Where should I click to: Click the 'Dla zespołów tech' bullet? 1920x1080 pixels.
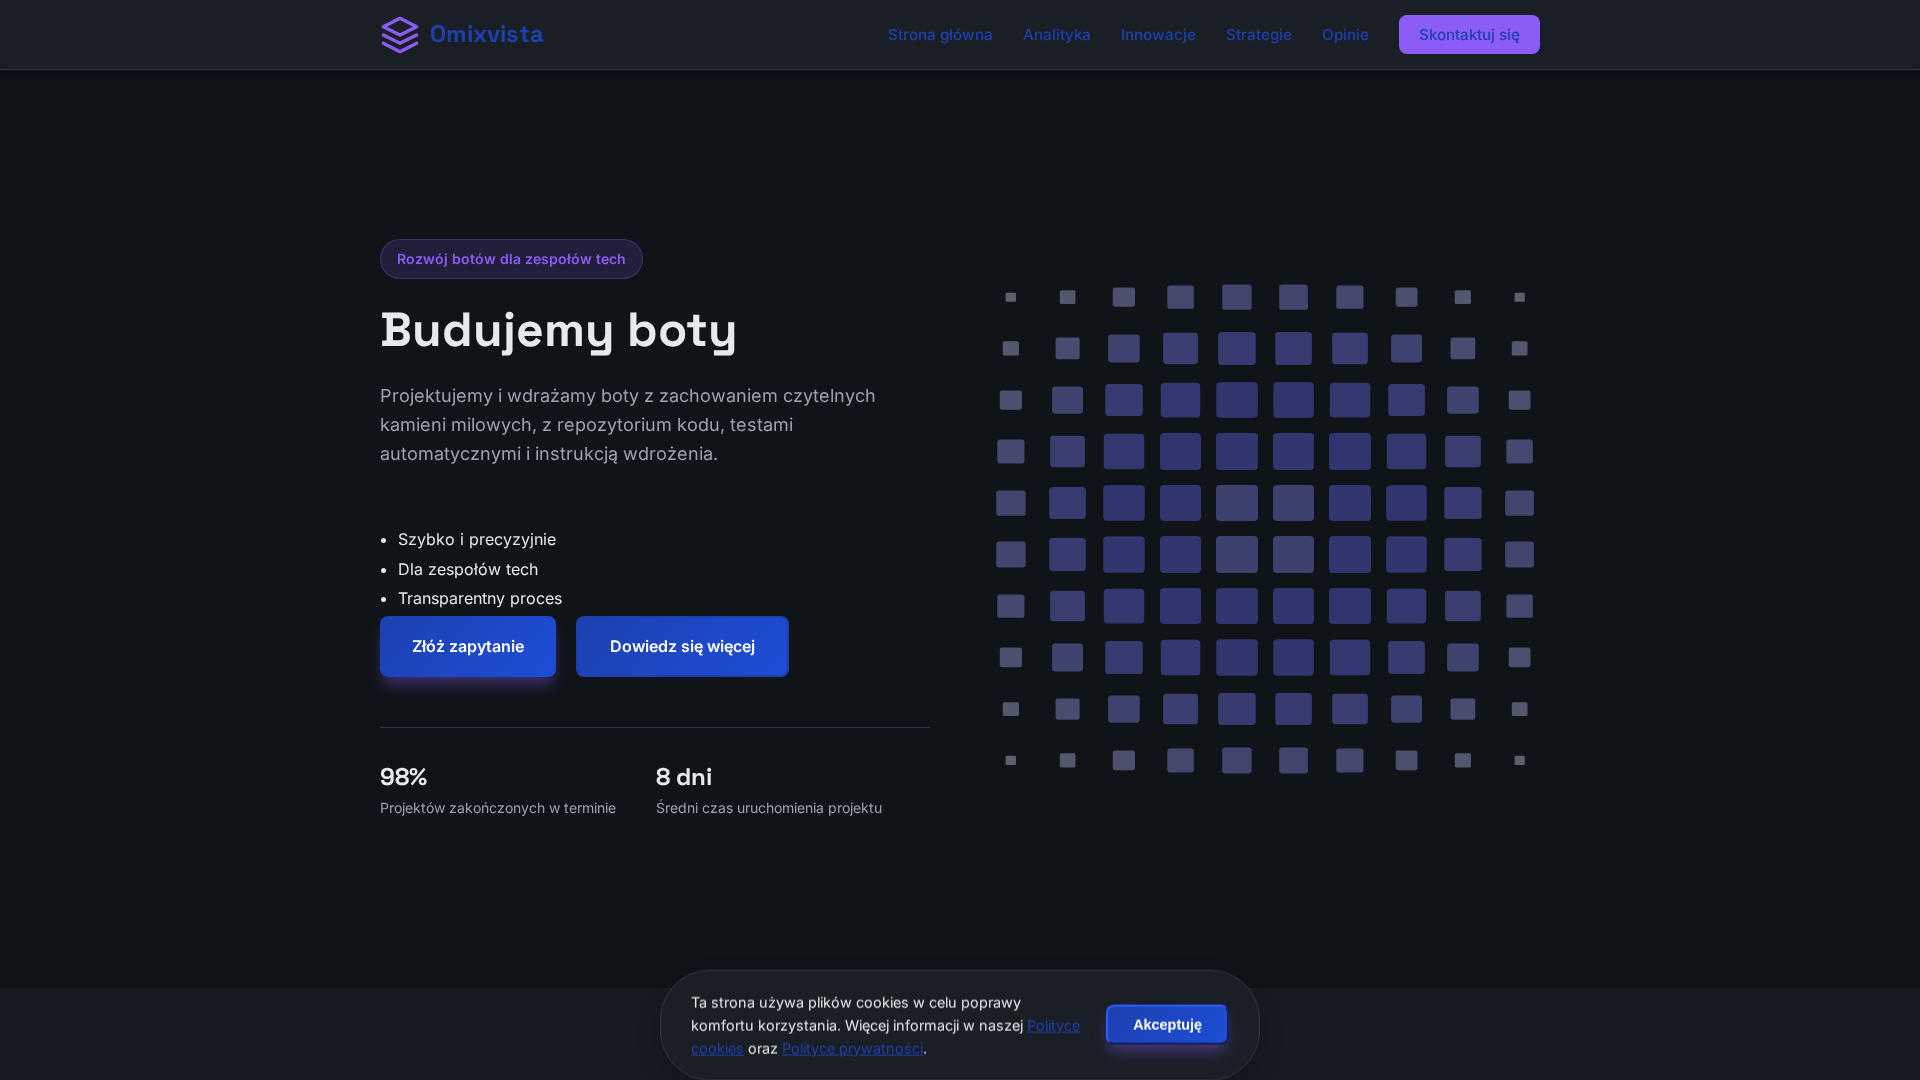(468, 569)
